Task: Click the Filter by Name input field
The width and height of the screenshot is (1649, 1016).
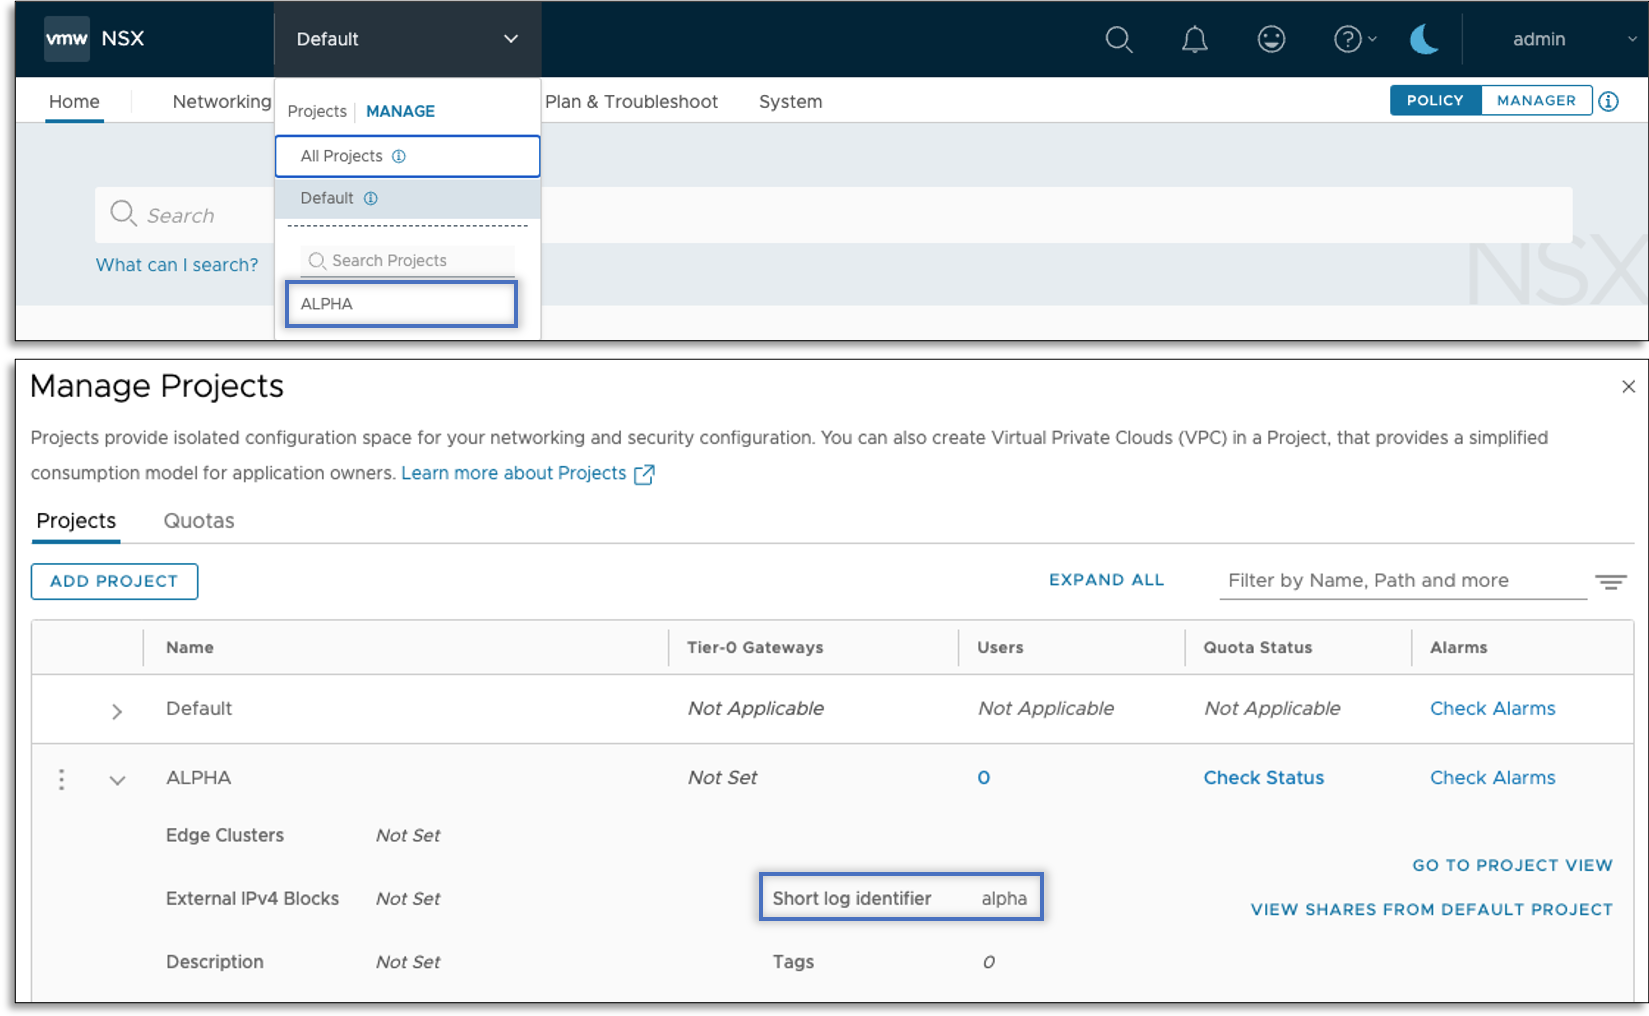Action: [x=1402, y=581]
